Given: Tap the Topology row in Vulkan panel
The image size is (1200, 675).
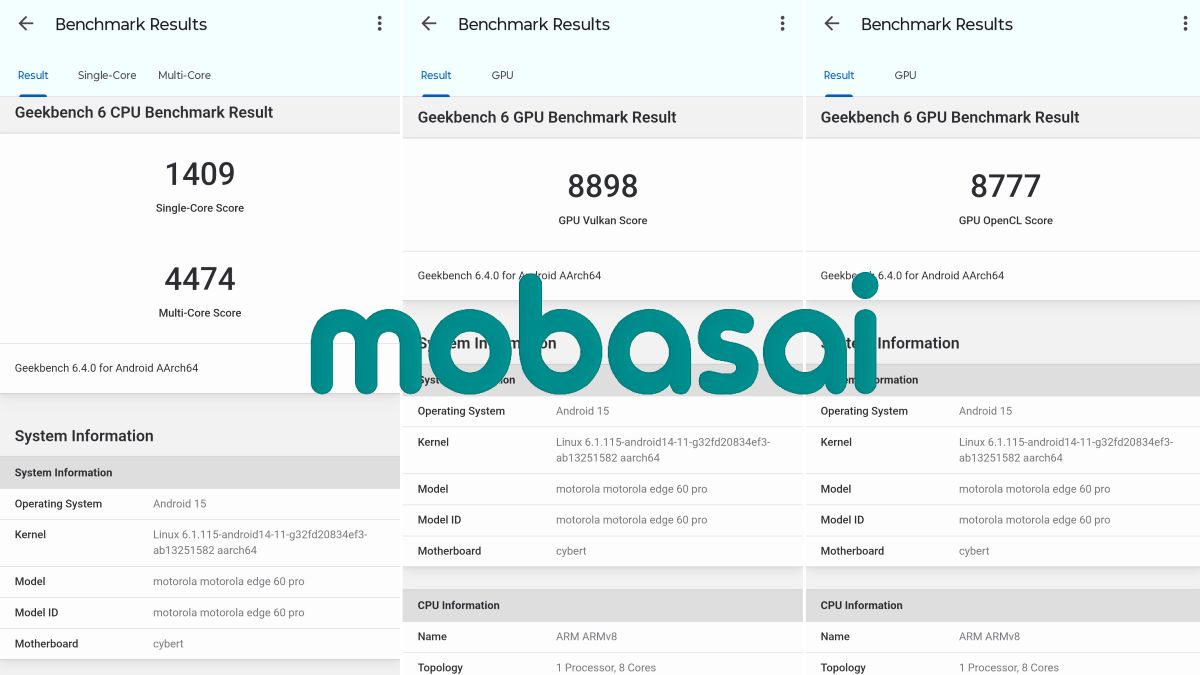Looking at the screenshot, I should (602, 667).
